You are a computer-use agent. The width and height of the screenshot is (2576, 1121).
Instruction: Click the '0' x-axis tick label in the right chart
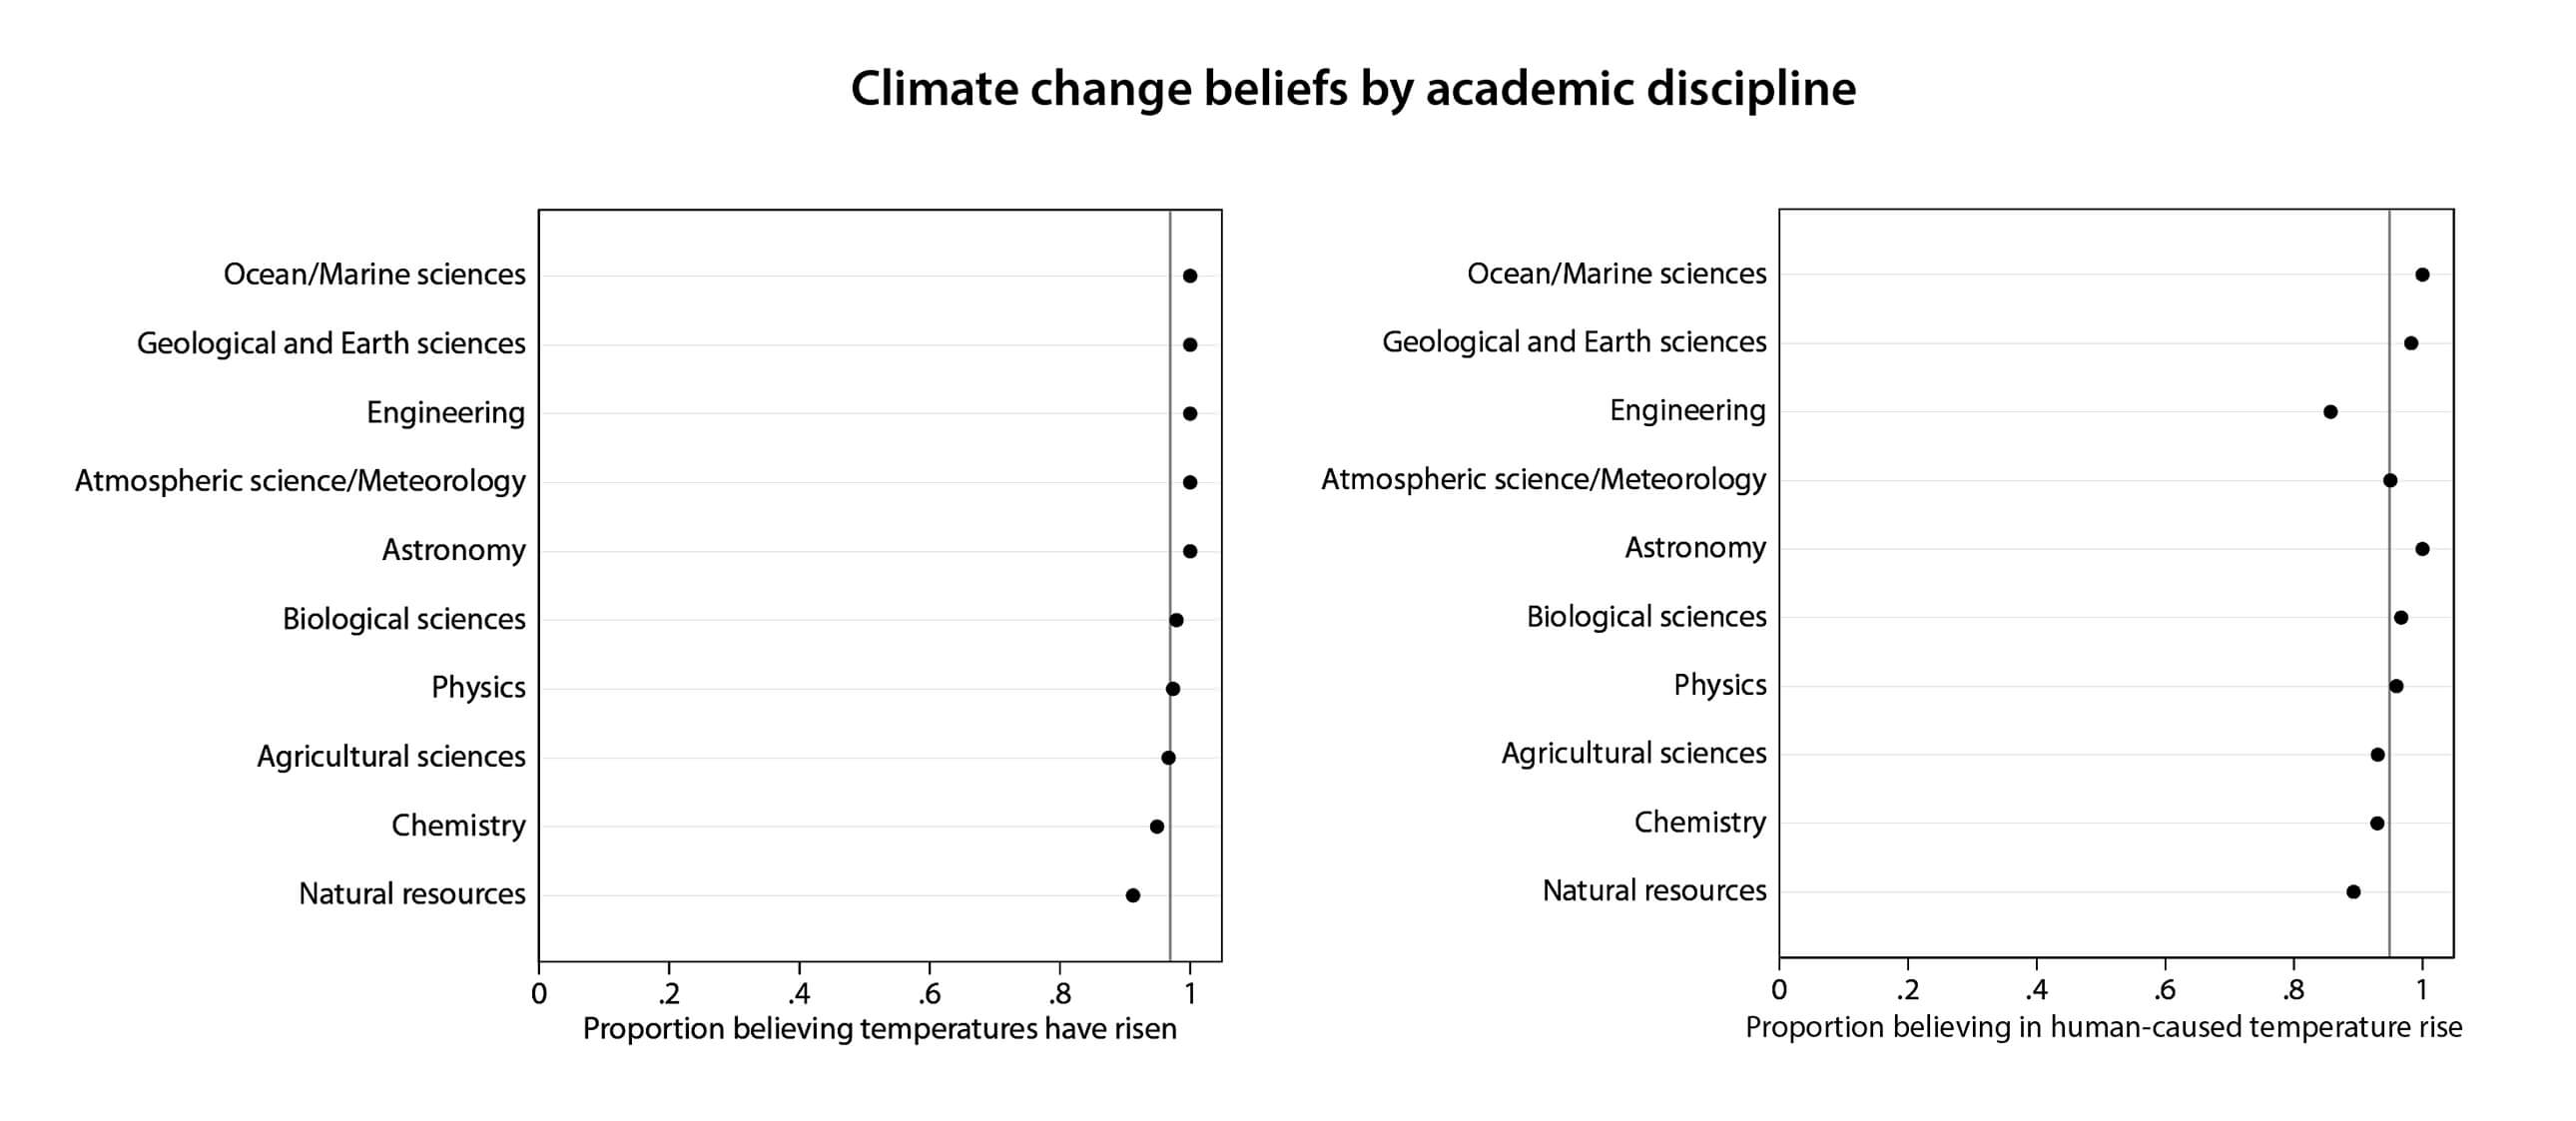(1779, 990)
